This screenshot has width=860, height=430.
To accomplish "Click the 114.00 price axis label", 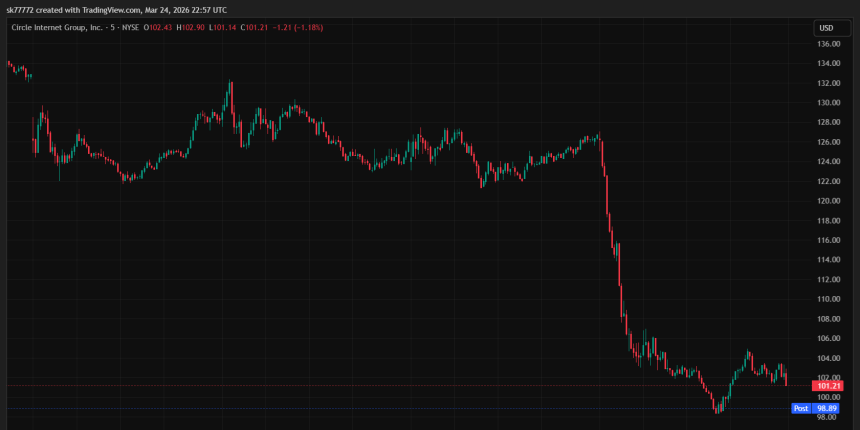I will pyautogui.click(x=828, y=260).
